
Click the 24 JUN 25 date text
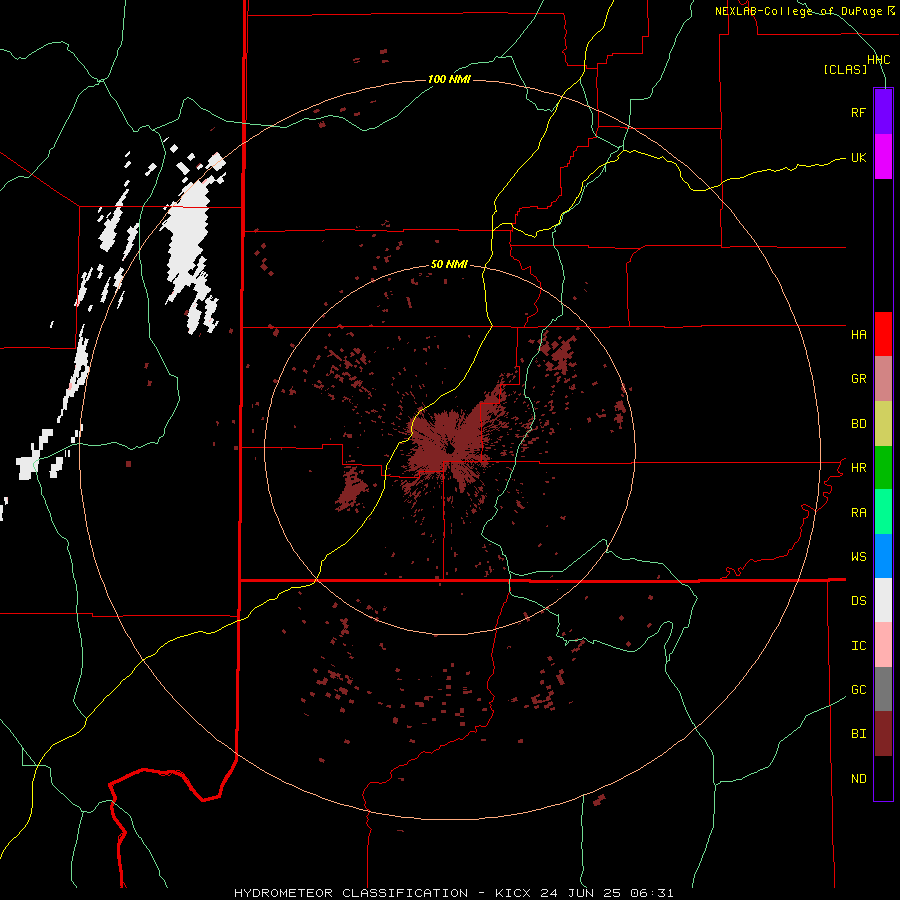(x=580, y=893)
